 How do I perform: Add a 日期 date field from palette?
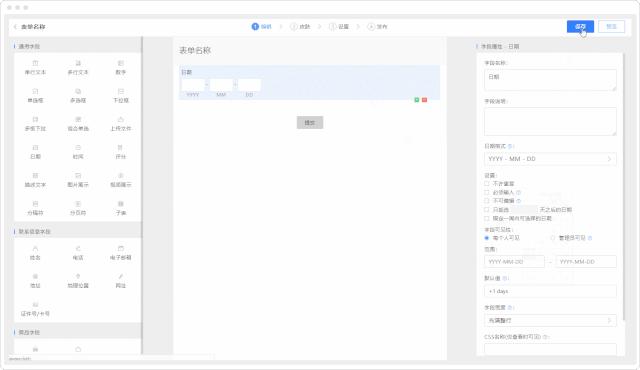pos(36,152)
